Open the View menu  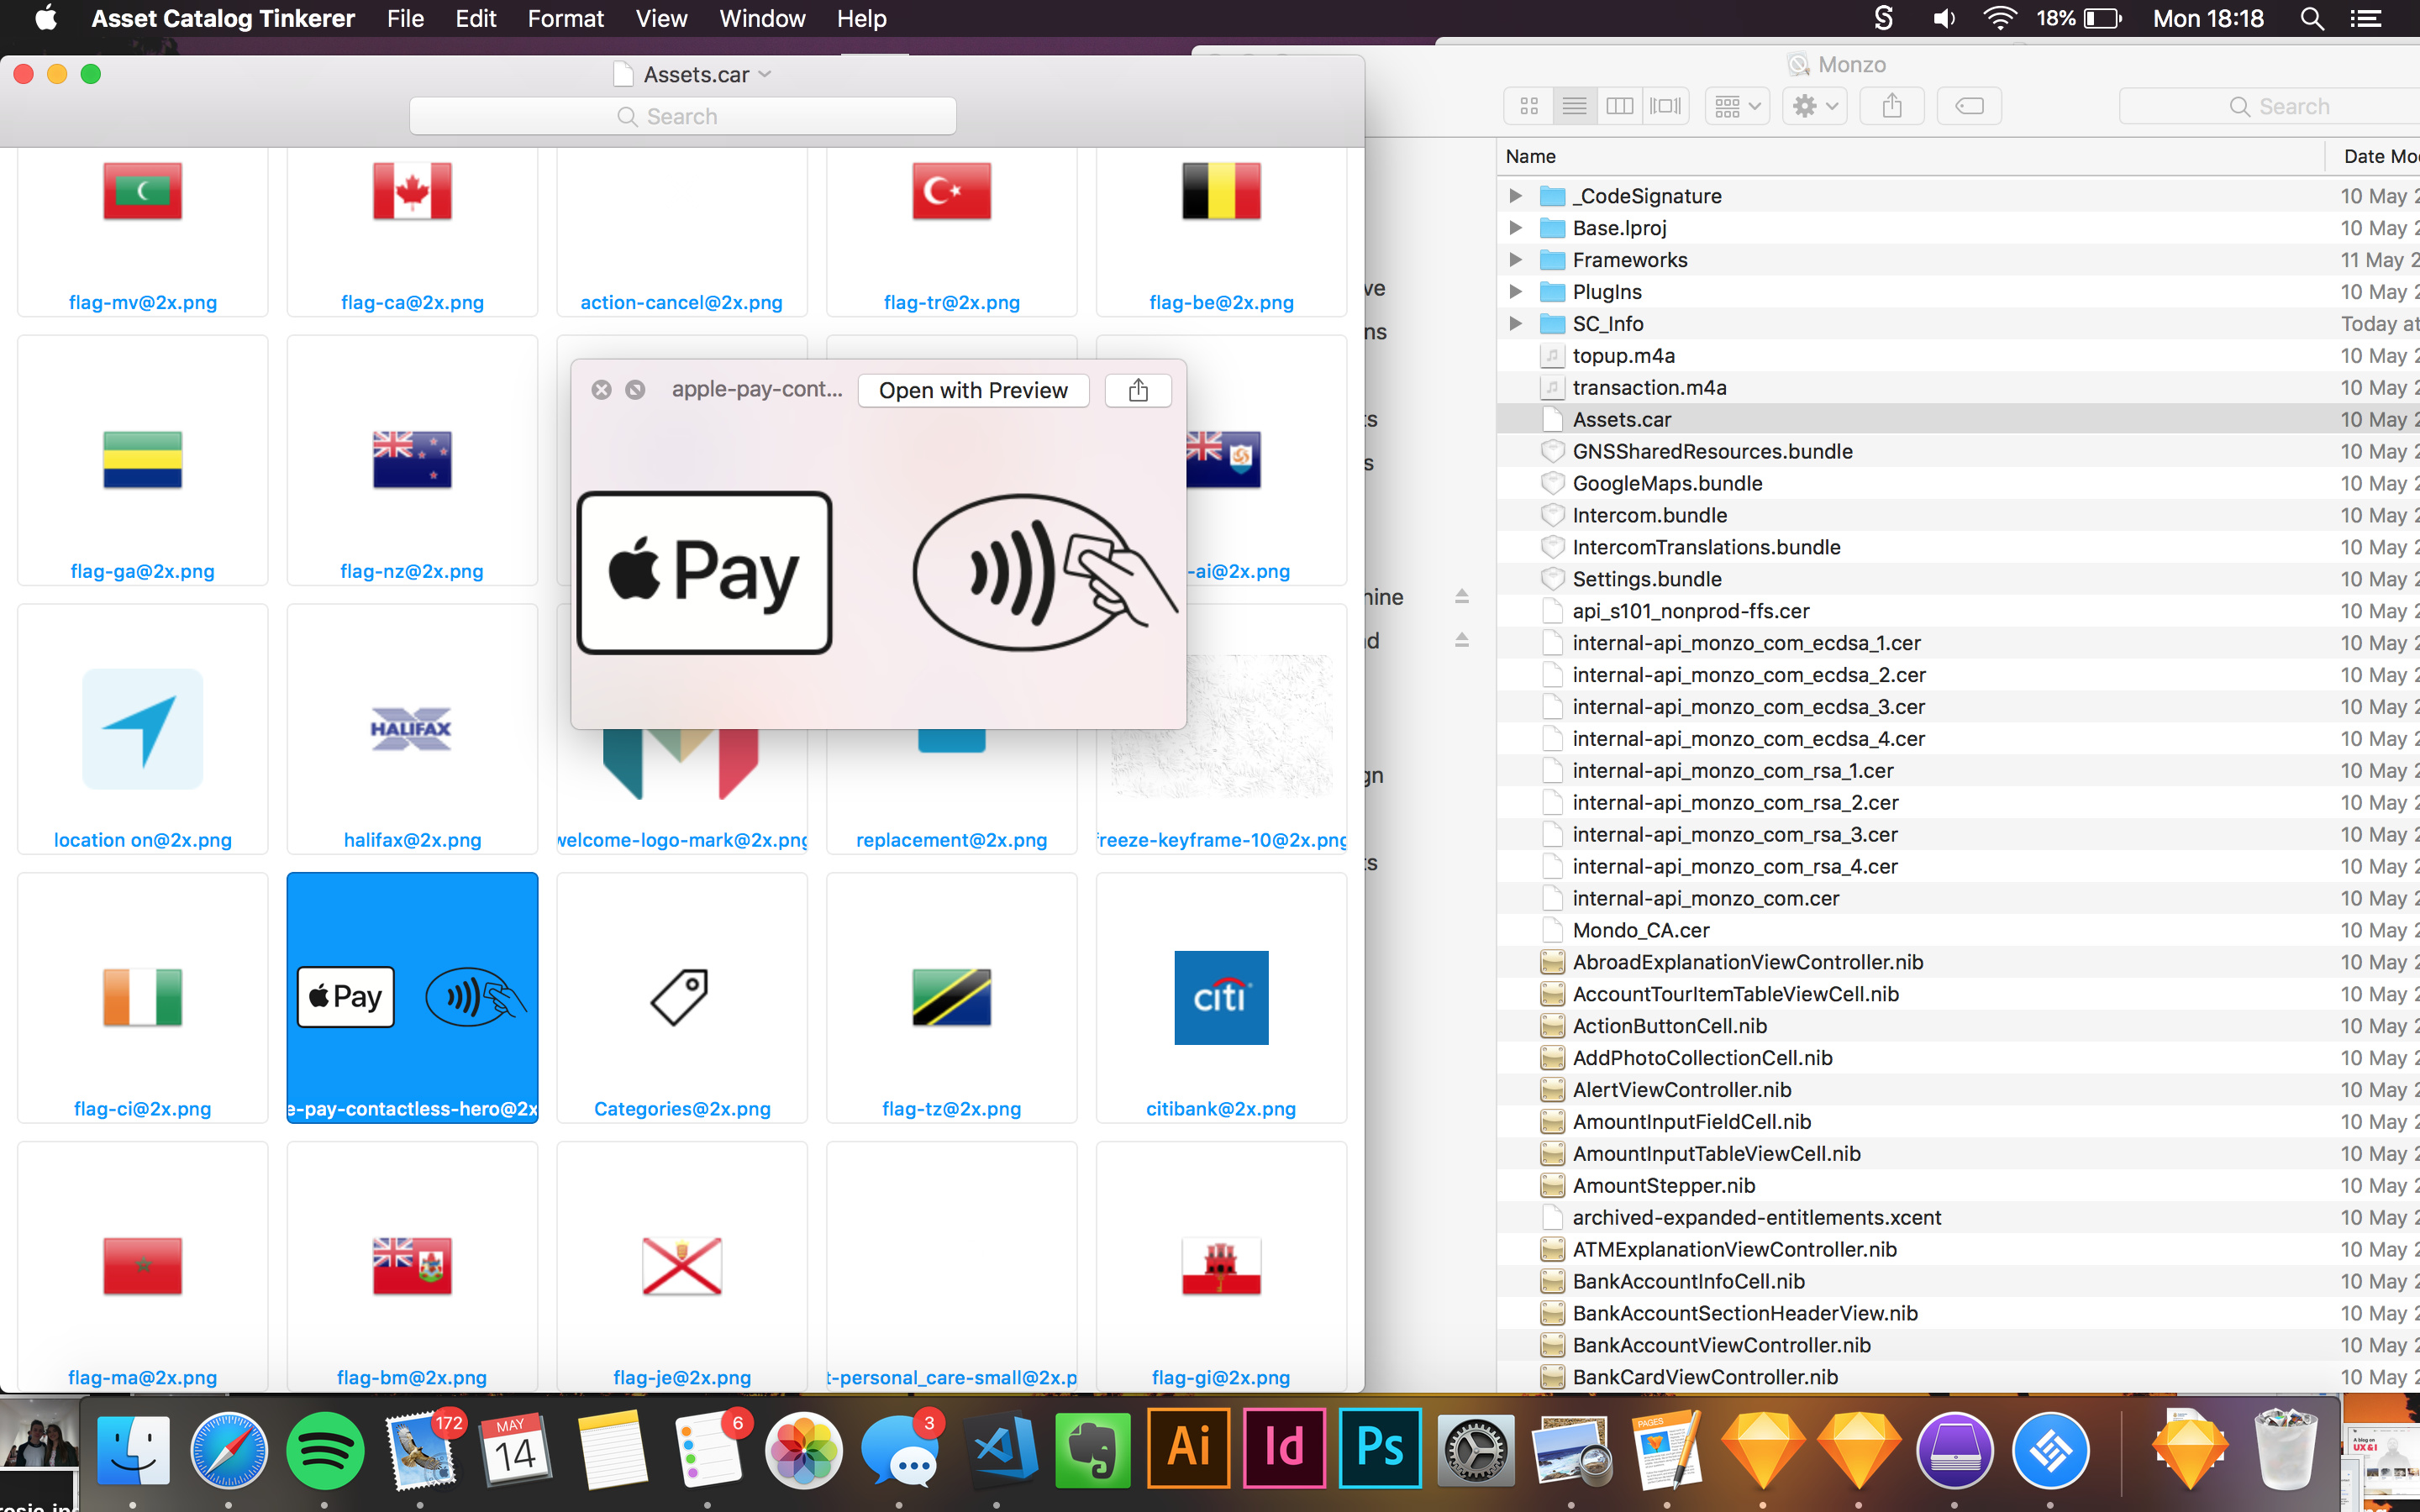pos(661,18)
